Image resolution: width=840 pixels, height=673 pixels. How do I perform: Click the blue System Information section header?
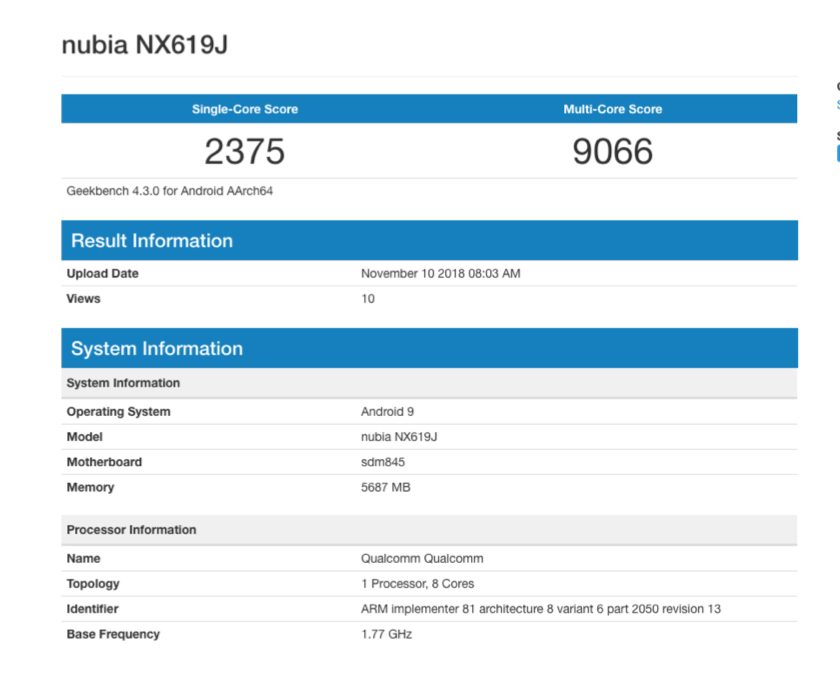pos(157,349)
